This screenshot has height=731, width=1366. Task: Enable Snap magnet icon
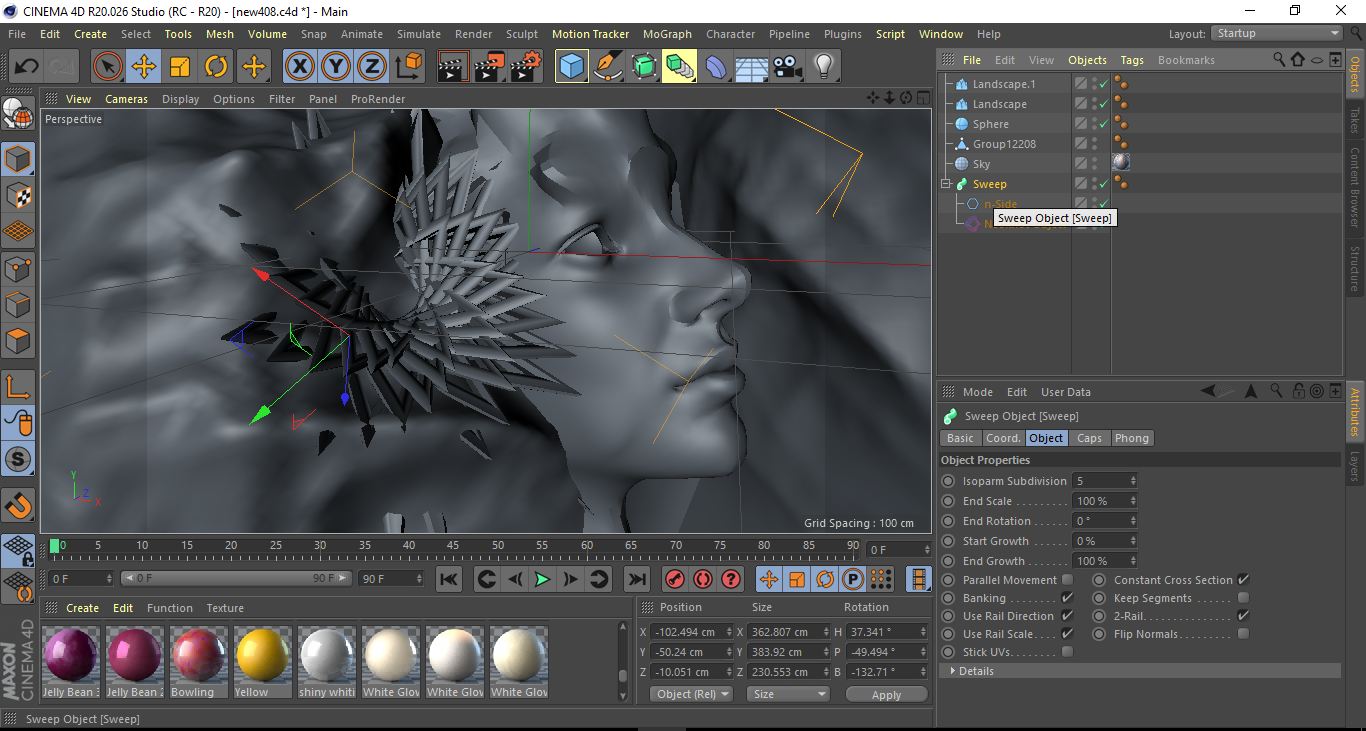[18, 504]
